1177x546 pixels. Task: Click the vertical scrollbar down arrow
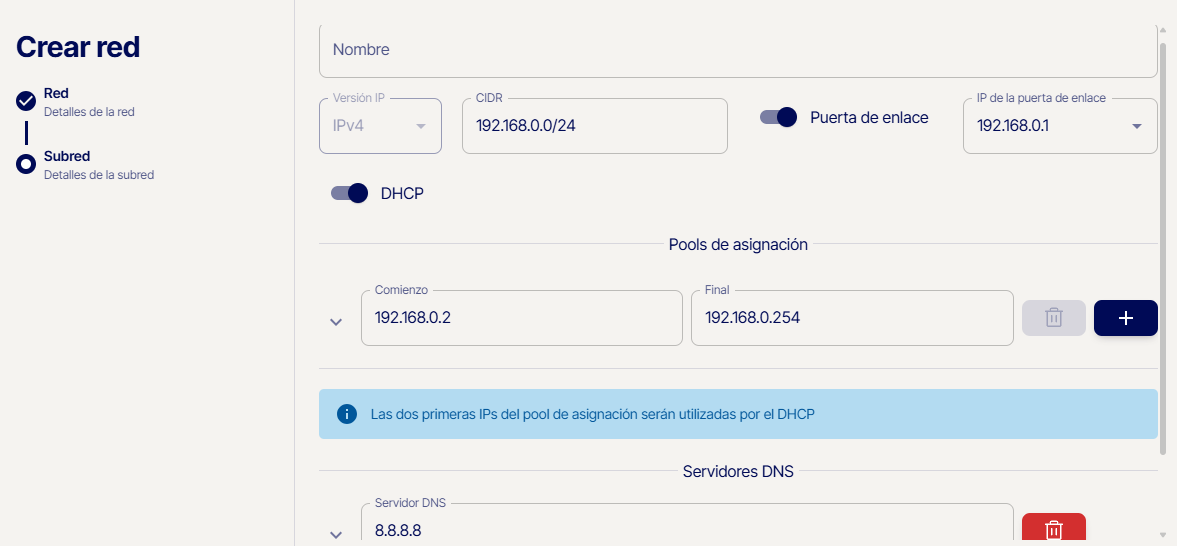tap(1161, 535)
